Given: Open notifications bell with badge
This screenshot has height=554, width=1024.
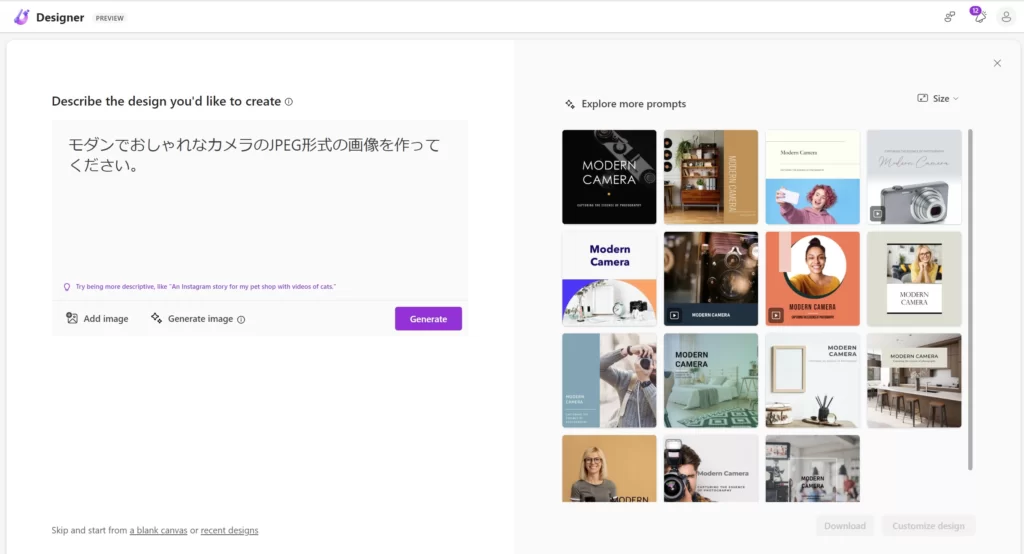Looking at the screenshot, I should [x=979, y=16].
